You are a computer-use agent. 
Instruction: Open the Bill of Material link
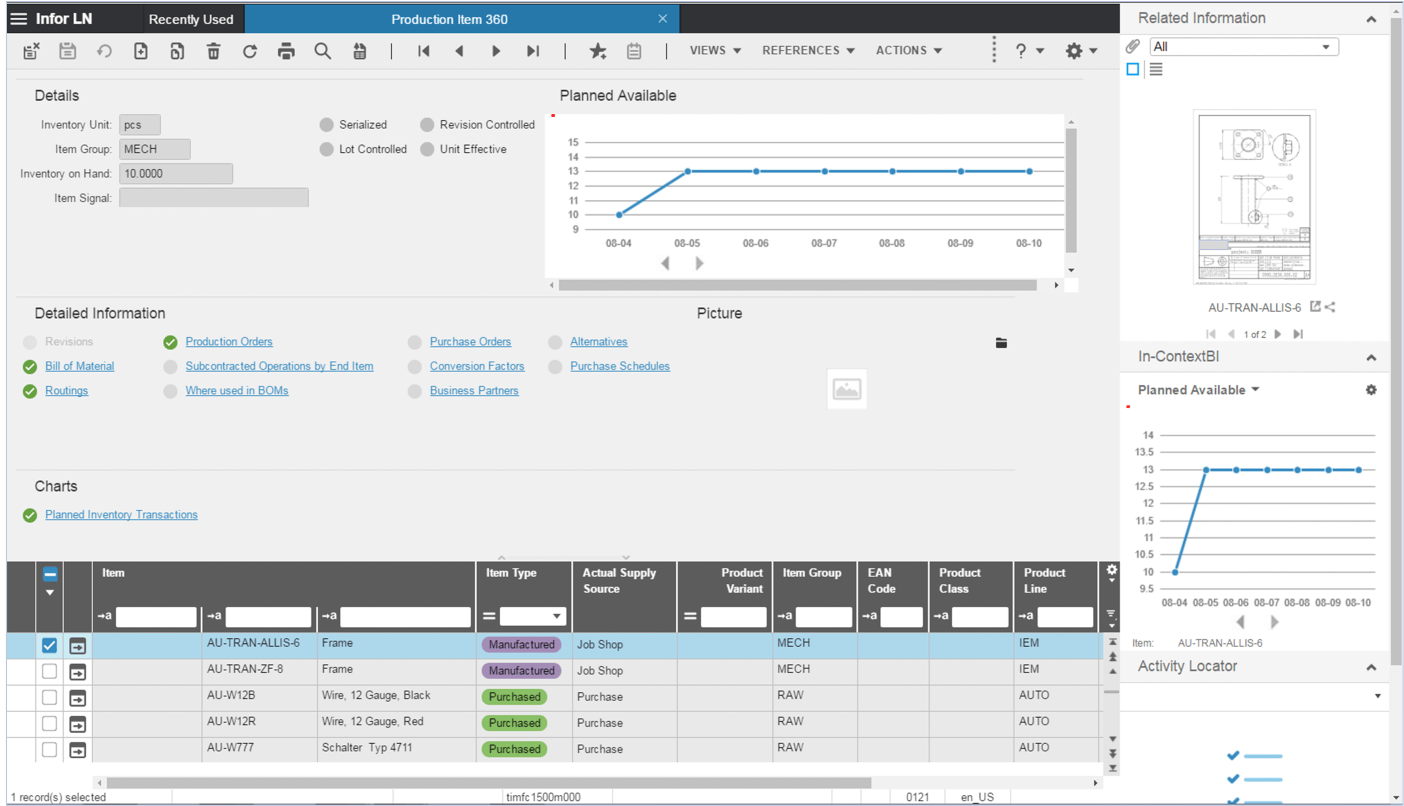point(79,366)
